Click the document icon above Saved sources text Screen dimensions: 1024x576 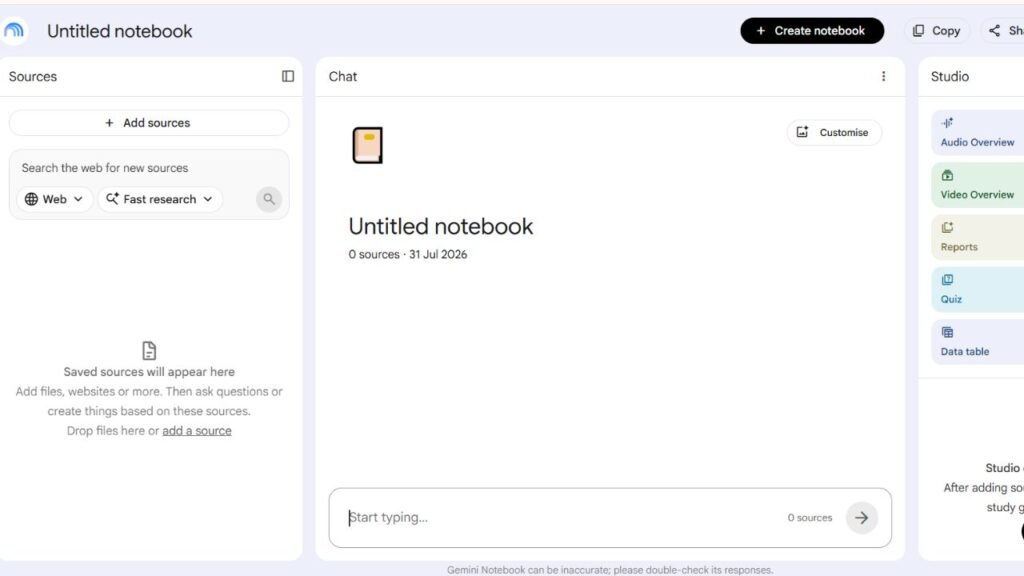(x=149, y=351)
